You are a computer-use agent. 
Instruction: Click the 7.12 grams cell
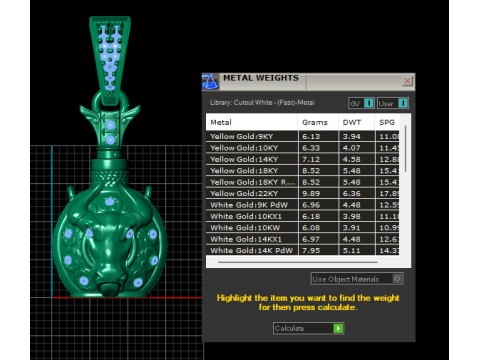318,159
